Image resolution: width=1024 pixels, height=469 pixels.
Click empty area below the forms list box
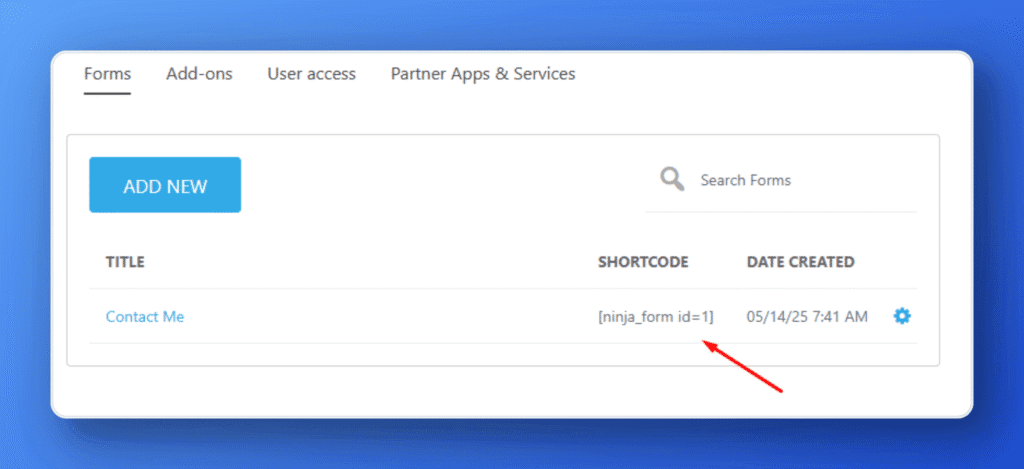(x=503, y=391)
